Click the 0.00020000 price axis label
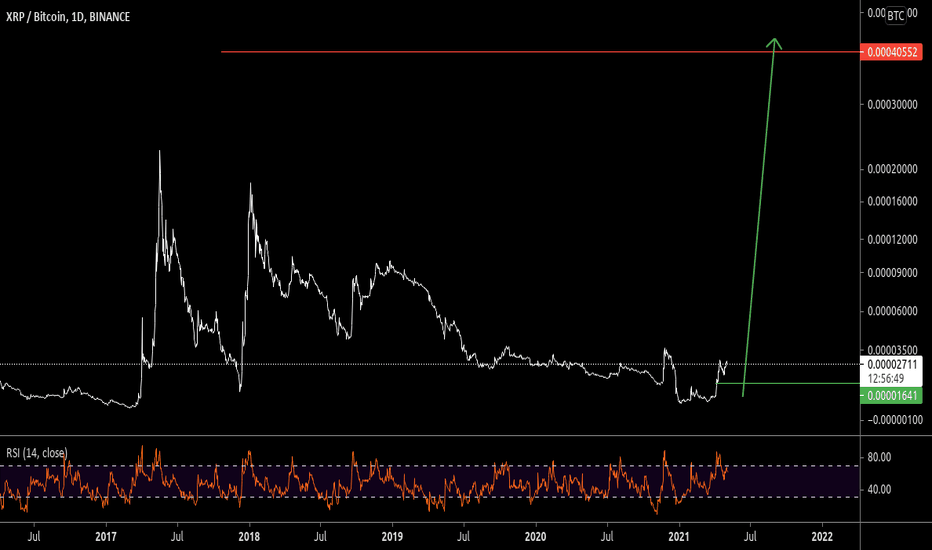The image size is (932, 550). (892, 169)
